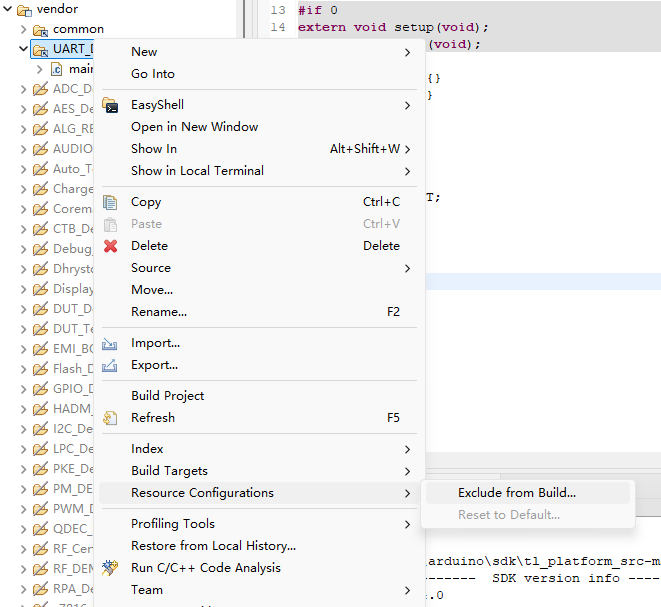Select the PKE_De folder row
Viewport: 661px width, 607px height.
[63, 469]
